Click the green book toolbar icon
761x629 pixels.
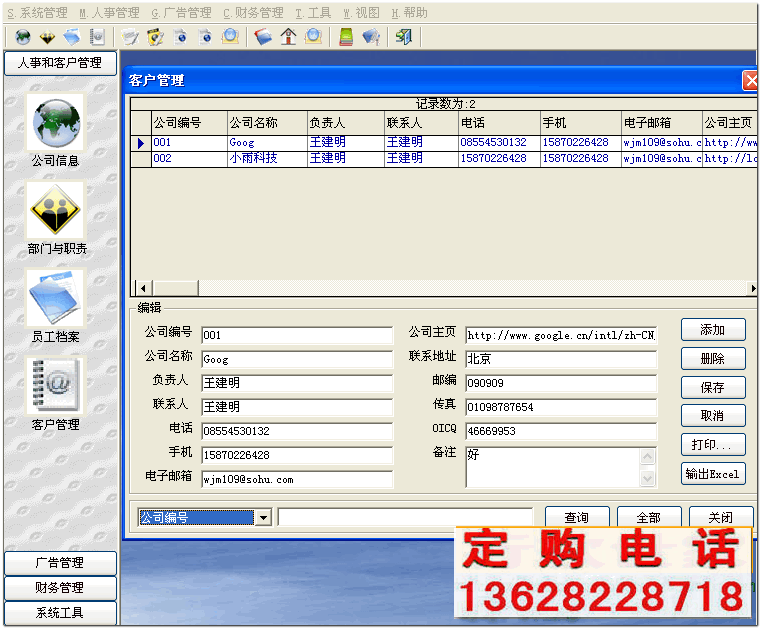pyautogui.click(x=346, y=37)
